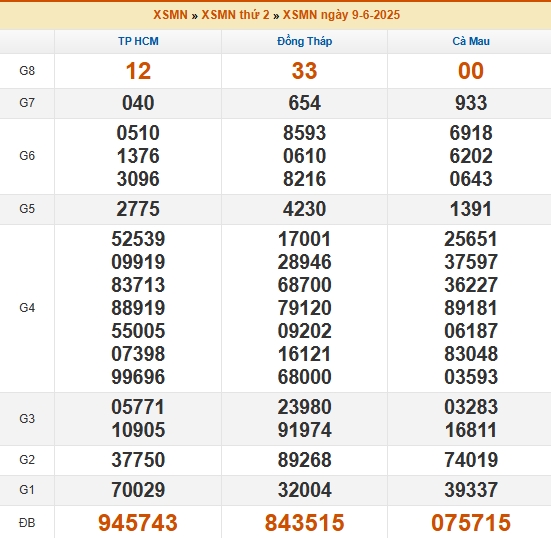
Task: Click G4 number 52539
Action: coord(138,239)
